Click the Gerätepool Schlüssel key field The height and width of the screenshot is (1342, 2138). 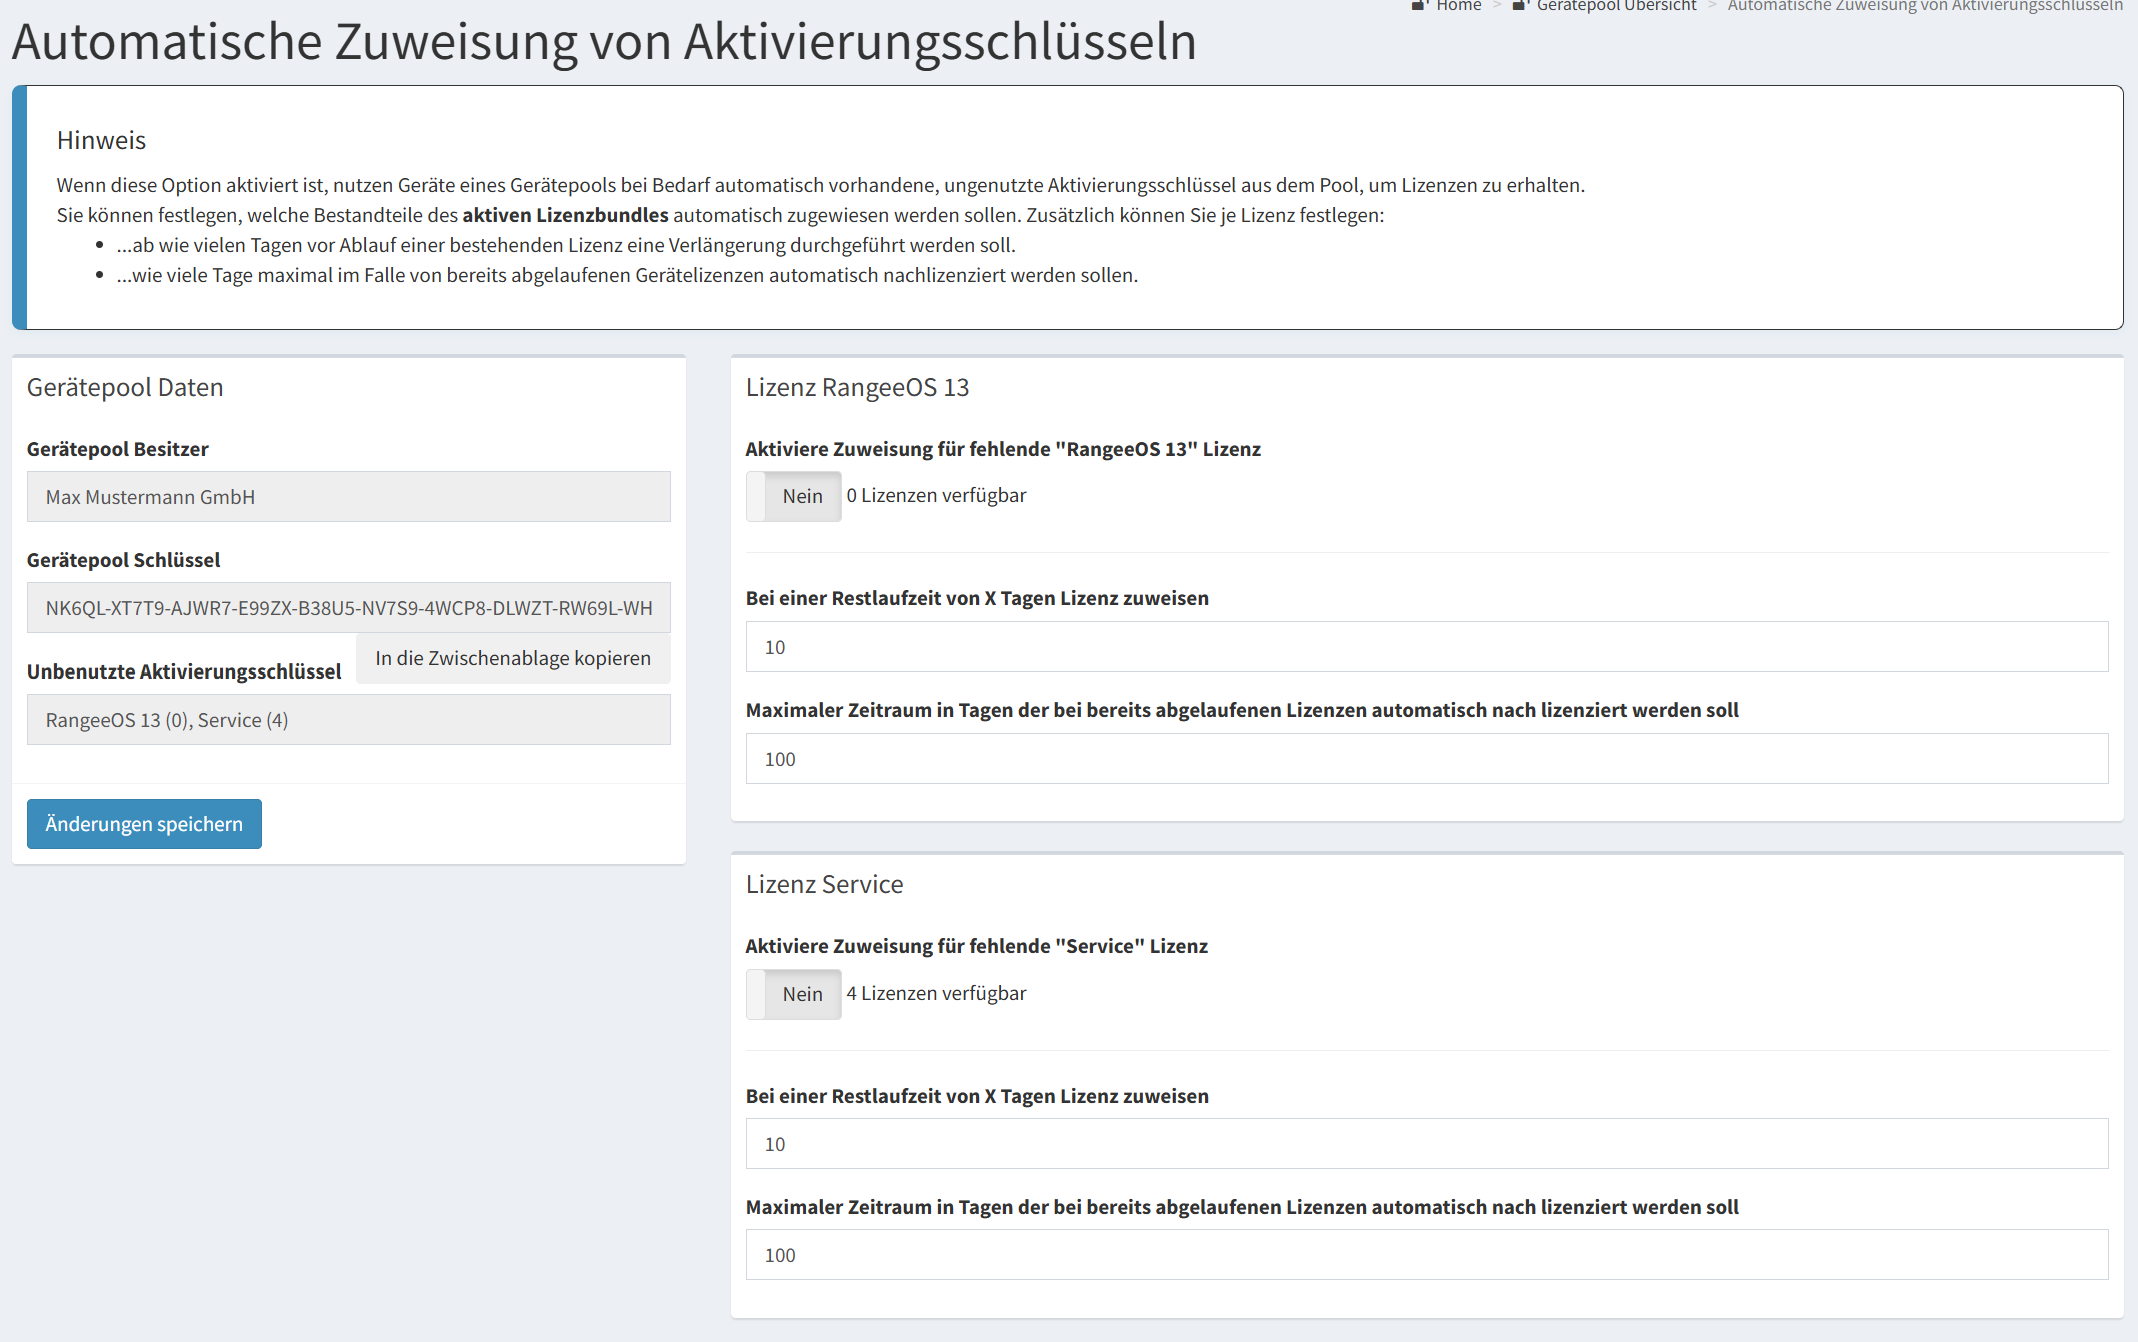(x=348, y=608)
